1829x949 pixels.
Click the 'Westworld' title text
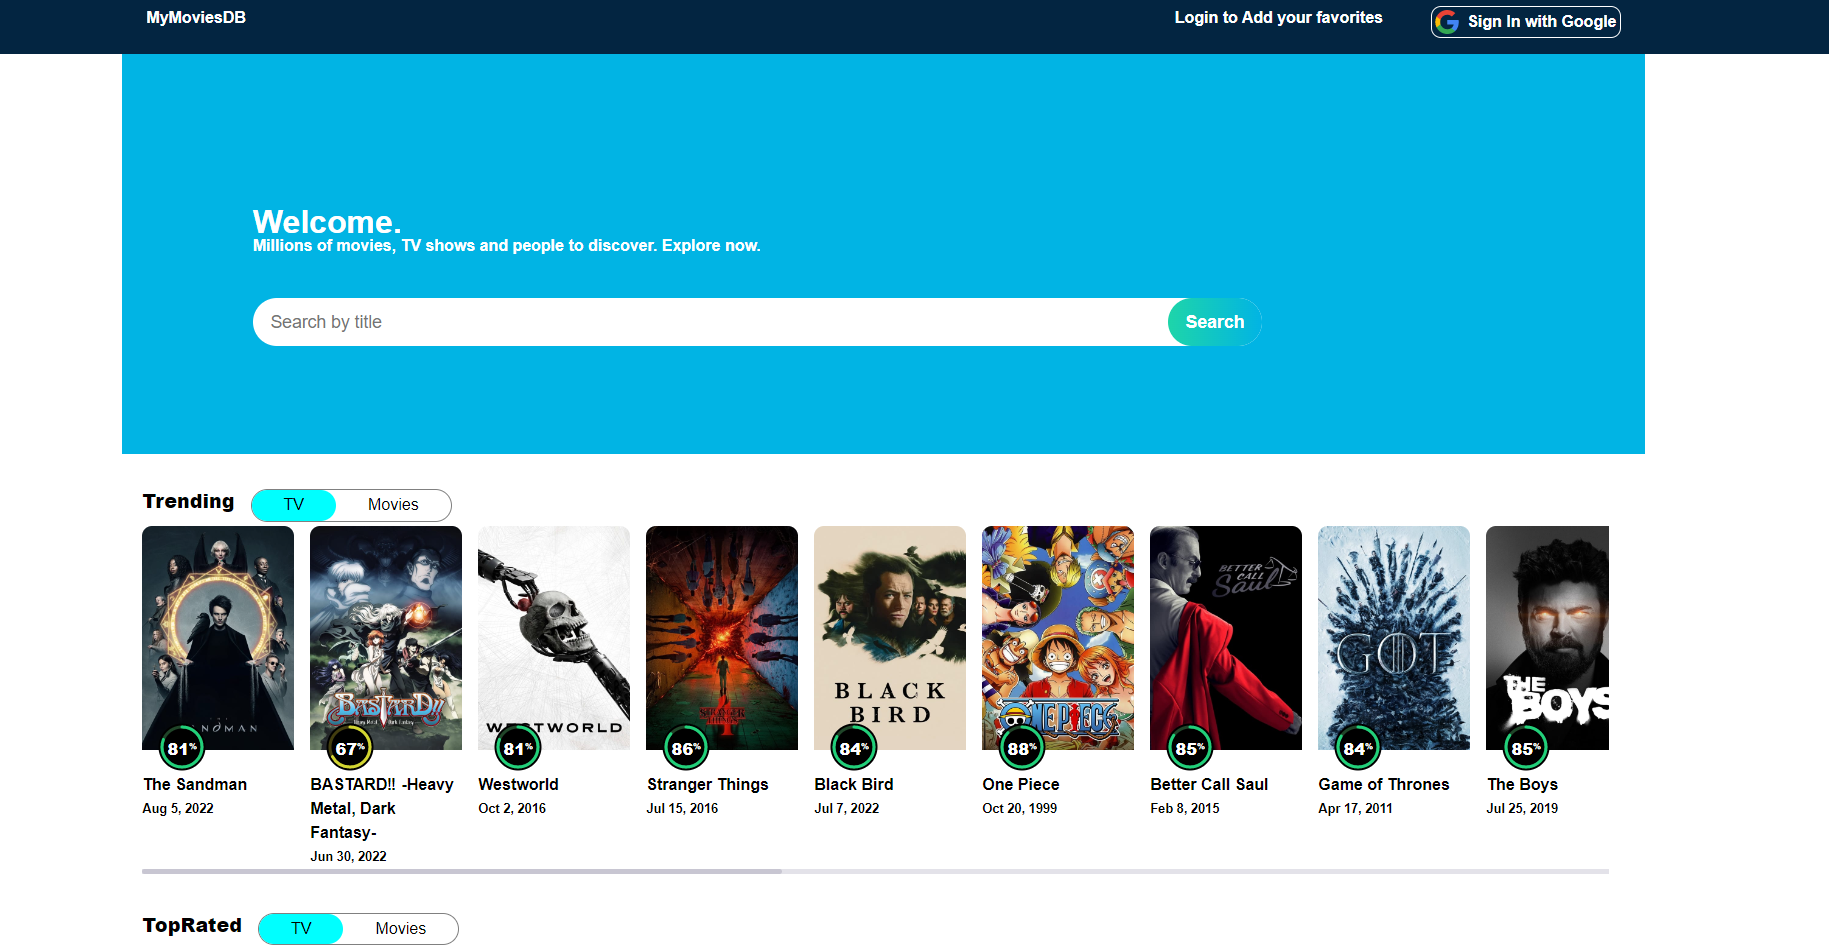click(518, 785)
